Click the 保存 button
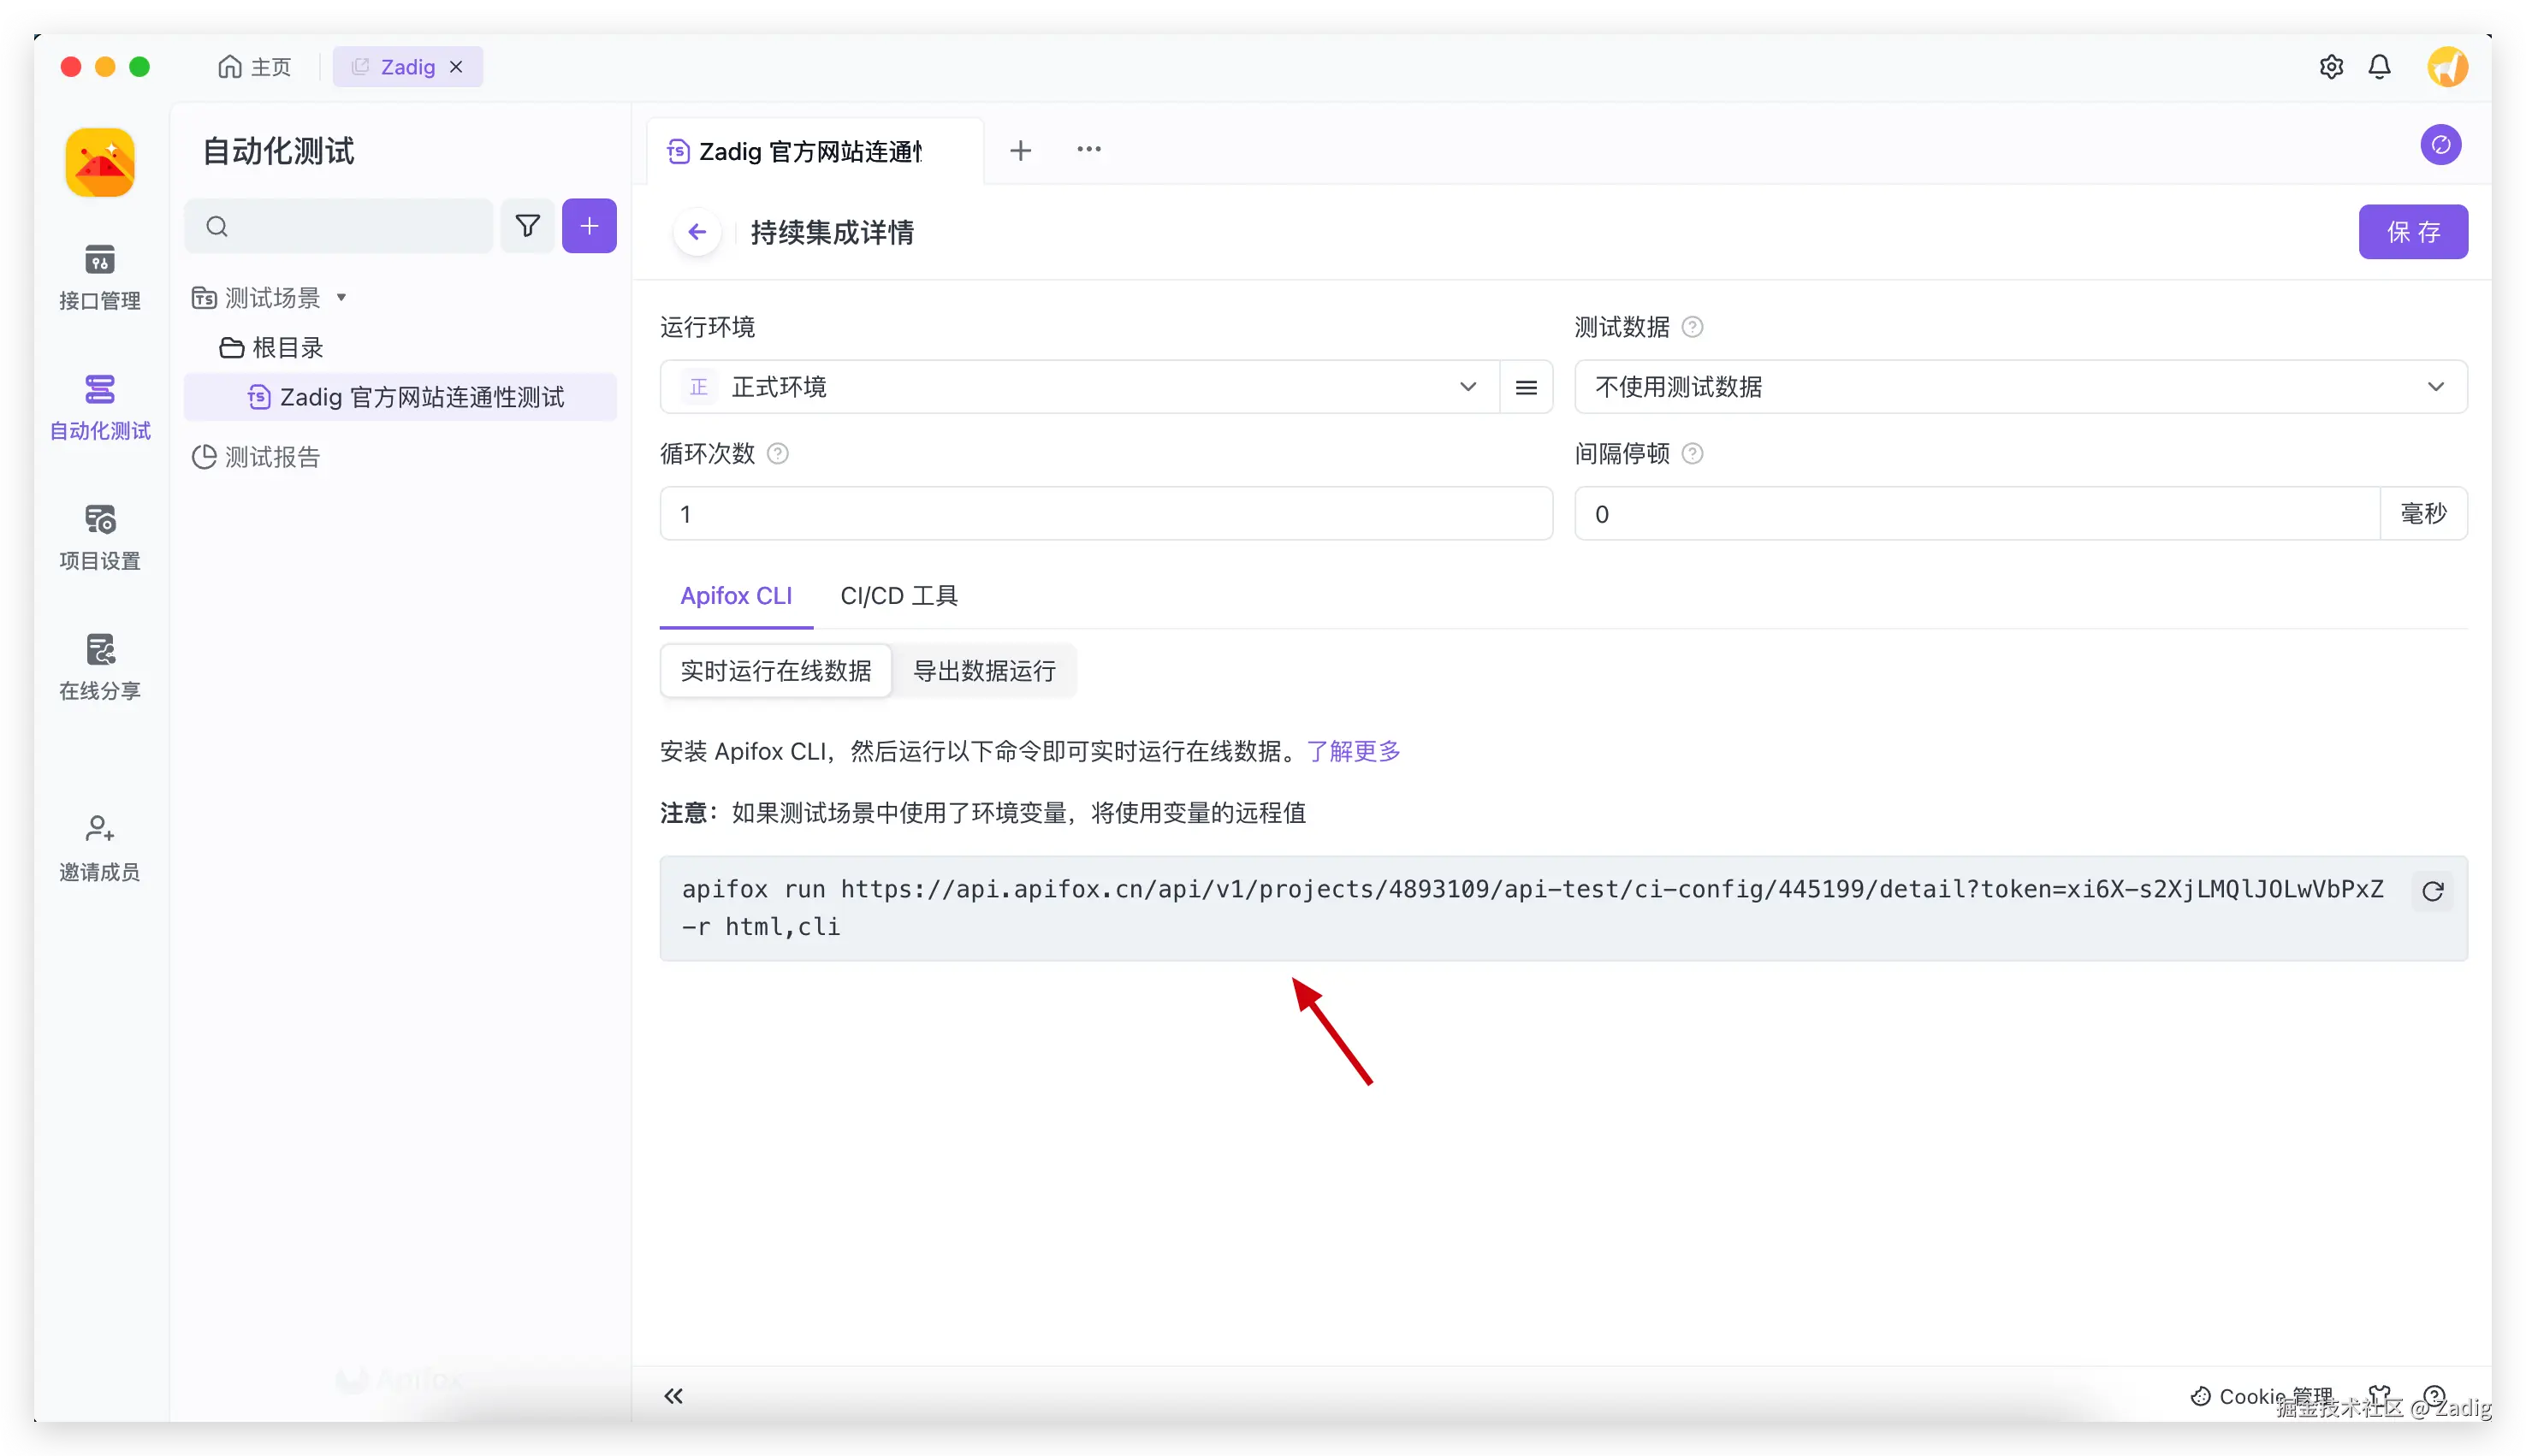The image size is (2526, 1456). (x=2412, y=232)
